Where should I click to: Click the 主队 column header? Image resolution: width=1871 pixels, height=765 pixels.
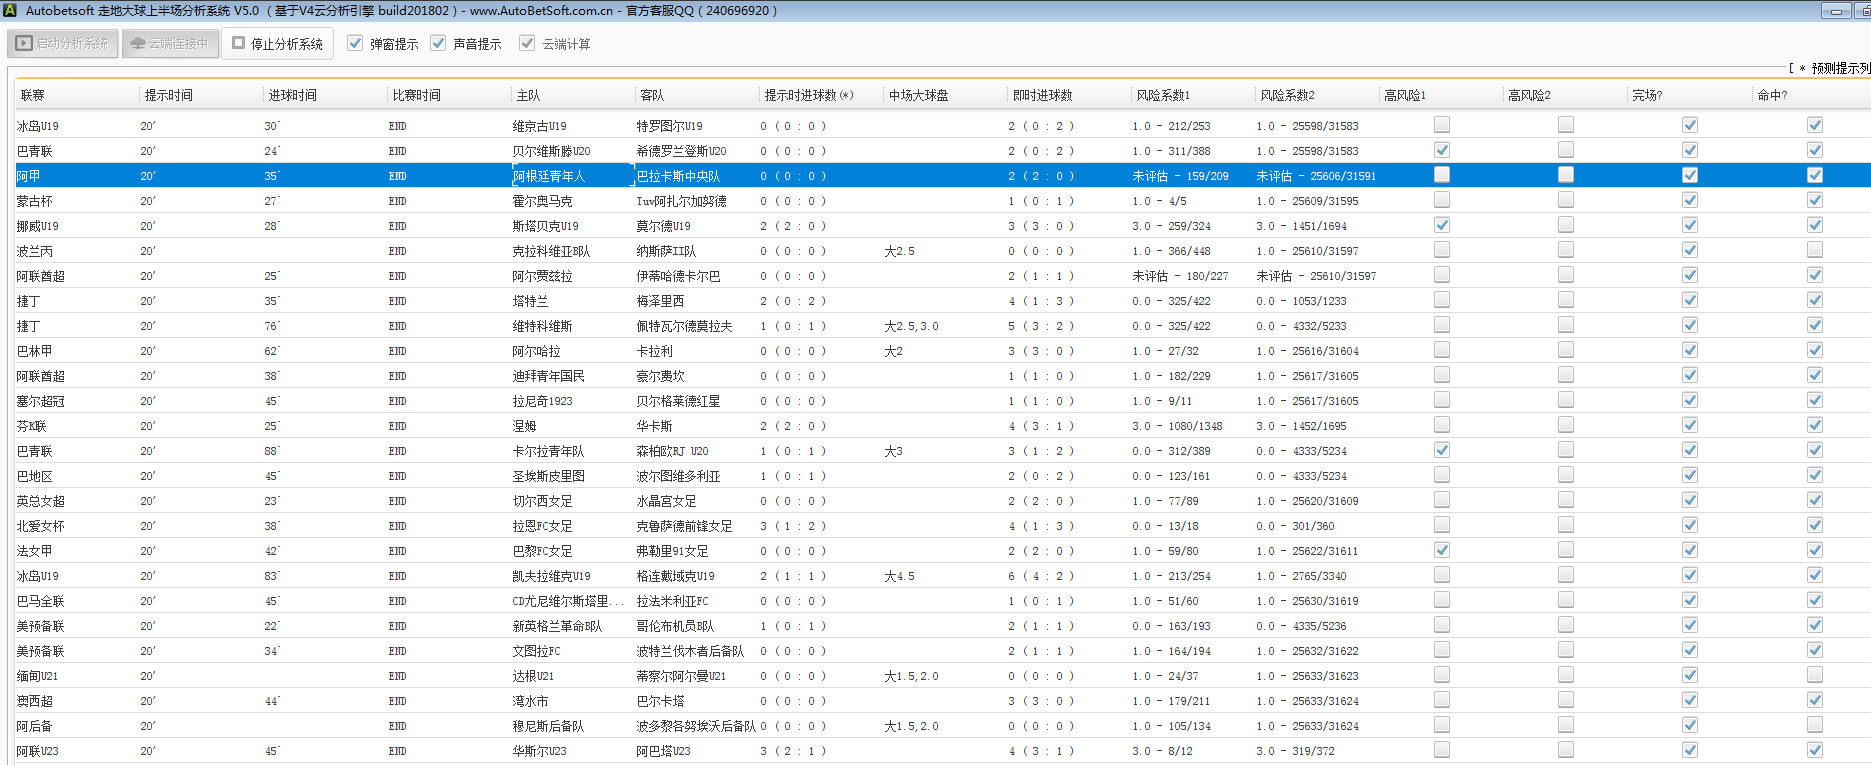tap(528, 96)
